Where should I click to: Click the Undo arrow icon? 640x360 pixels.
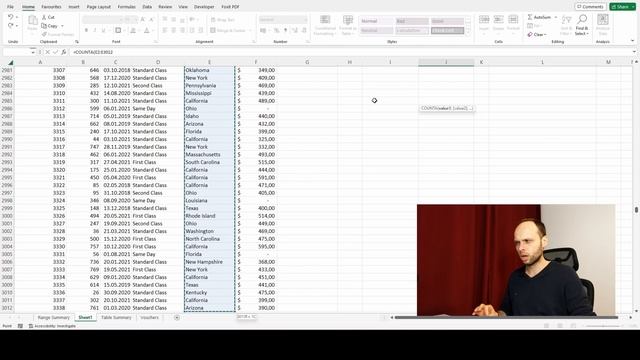[x=11, y=17]
